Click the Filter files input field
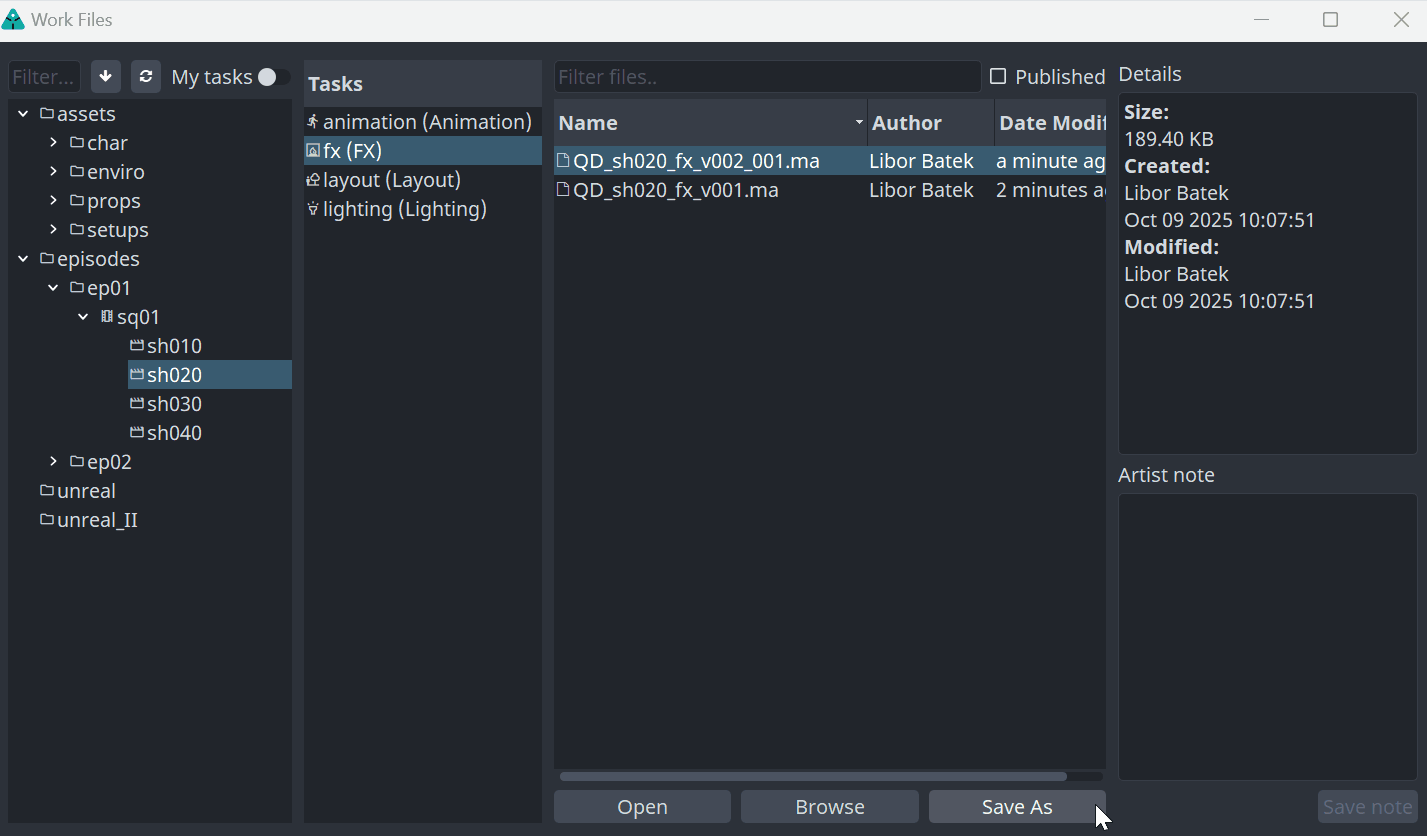This screenshot has height=836, width=1427. tap(766, 77)
